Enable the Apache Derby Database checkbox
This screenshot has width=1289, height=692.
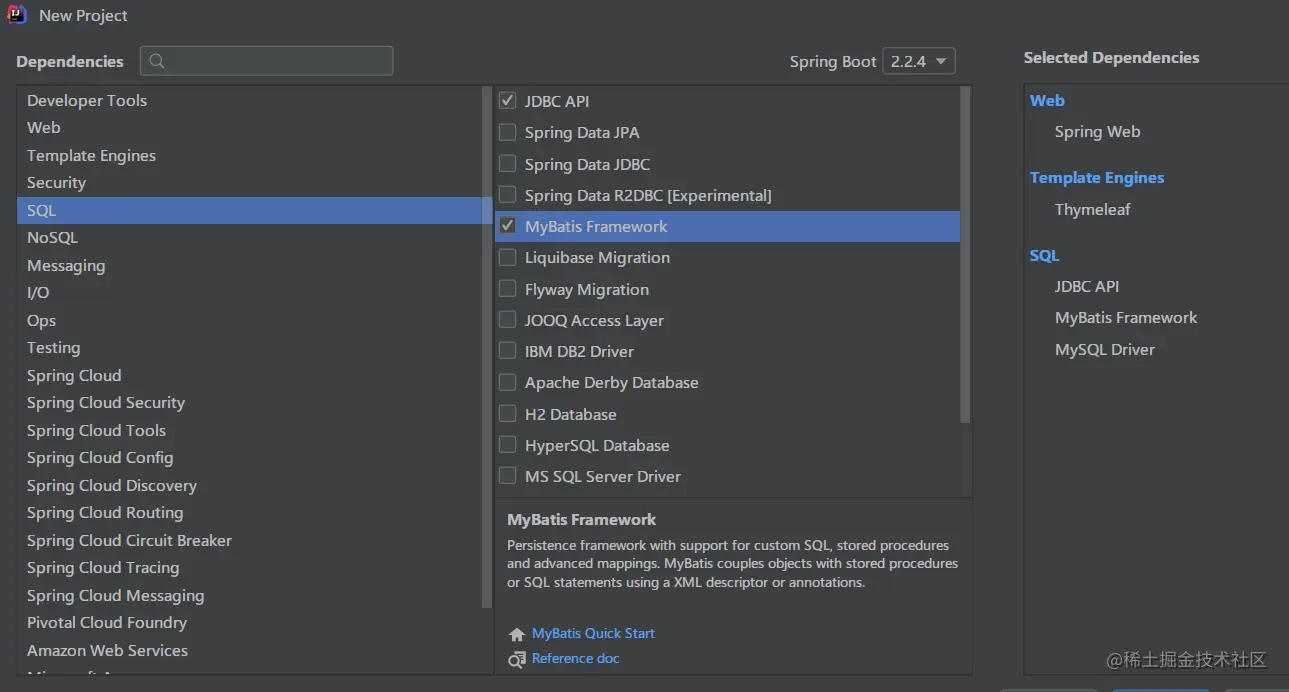(x=507, y=382)
